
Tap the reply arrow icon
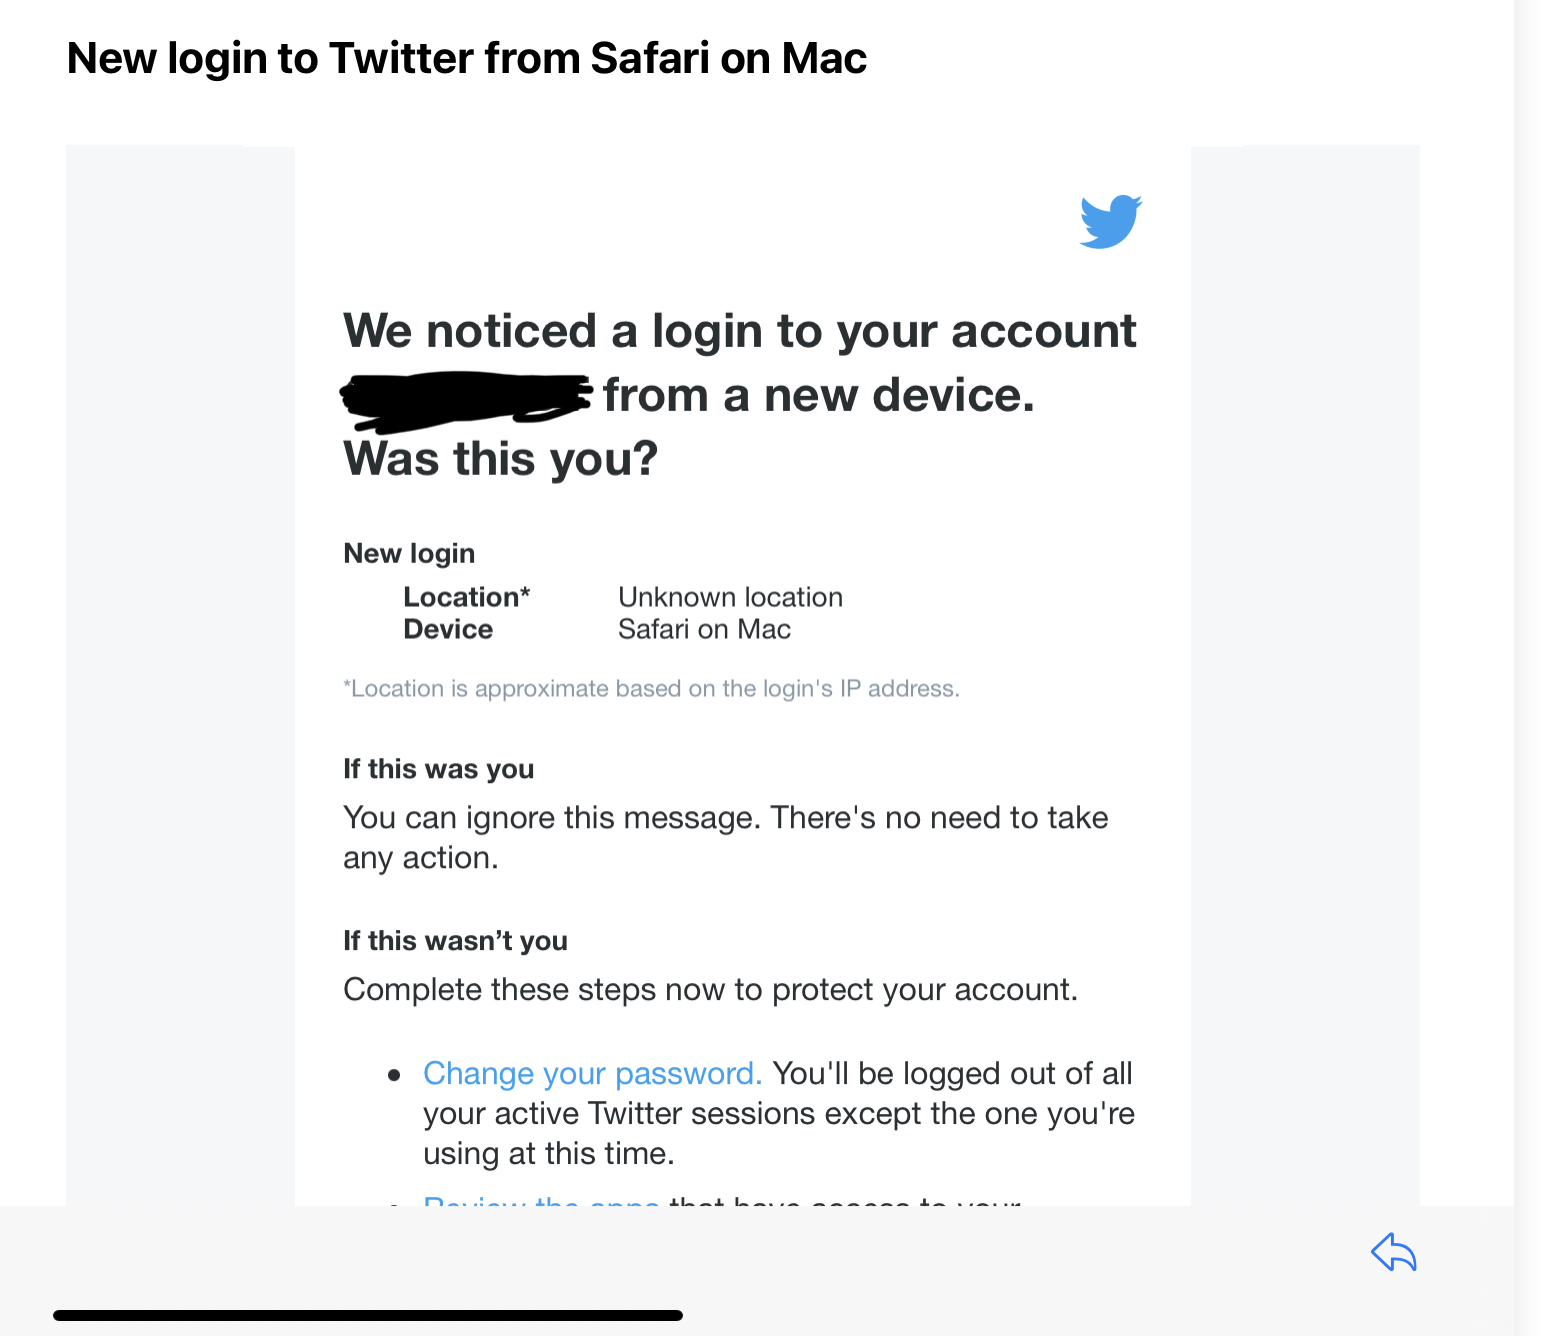pyautogui.click(x=1393, y=1252)
